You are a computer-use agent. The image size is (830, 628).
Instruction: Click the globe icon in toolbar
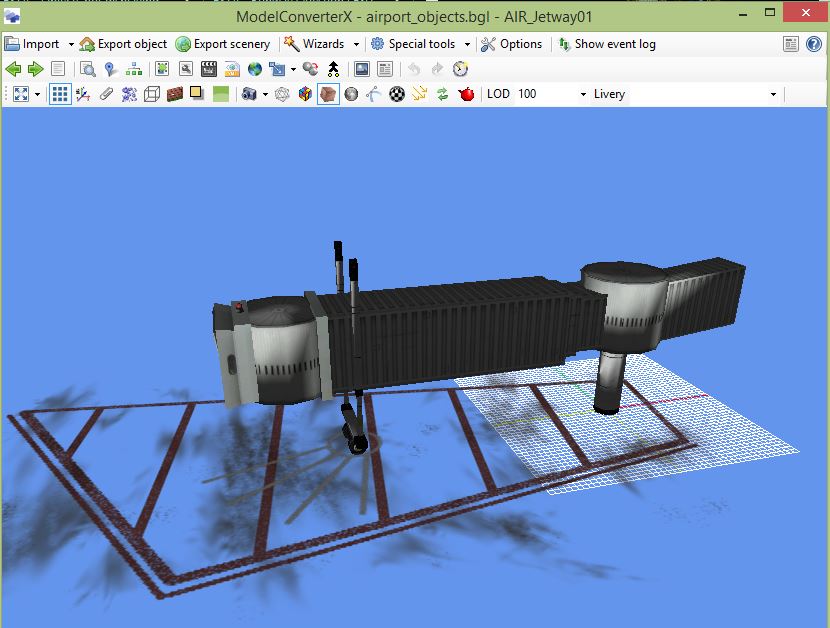tap(255, 69)
